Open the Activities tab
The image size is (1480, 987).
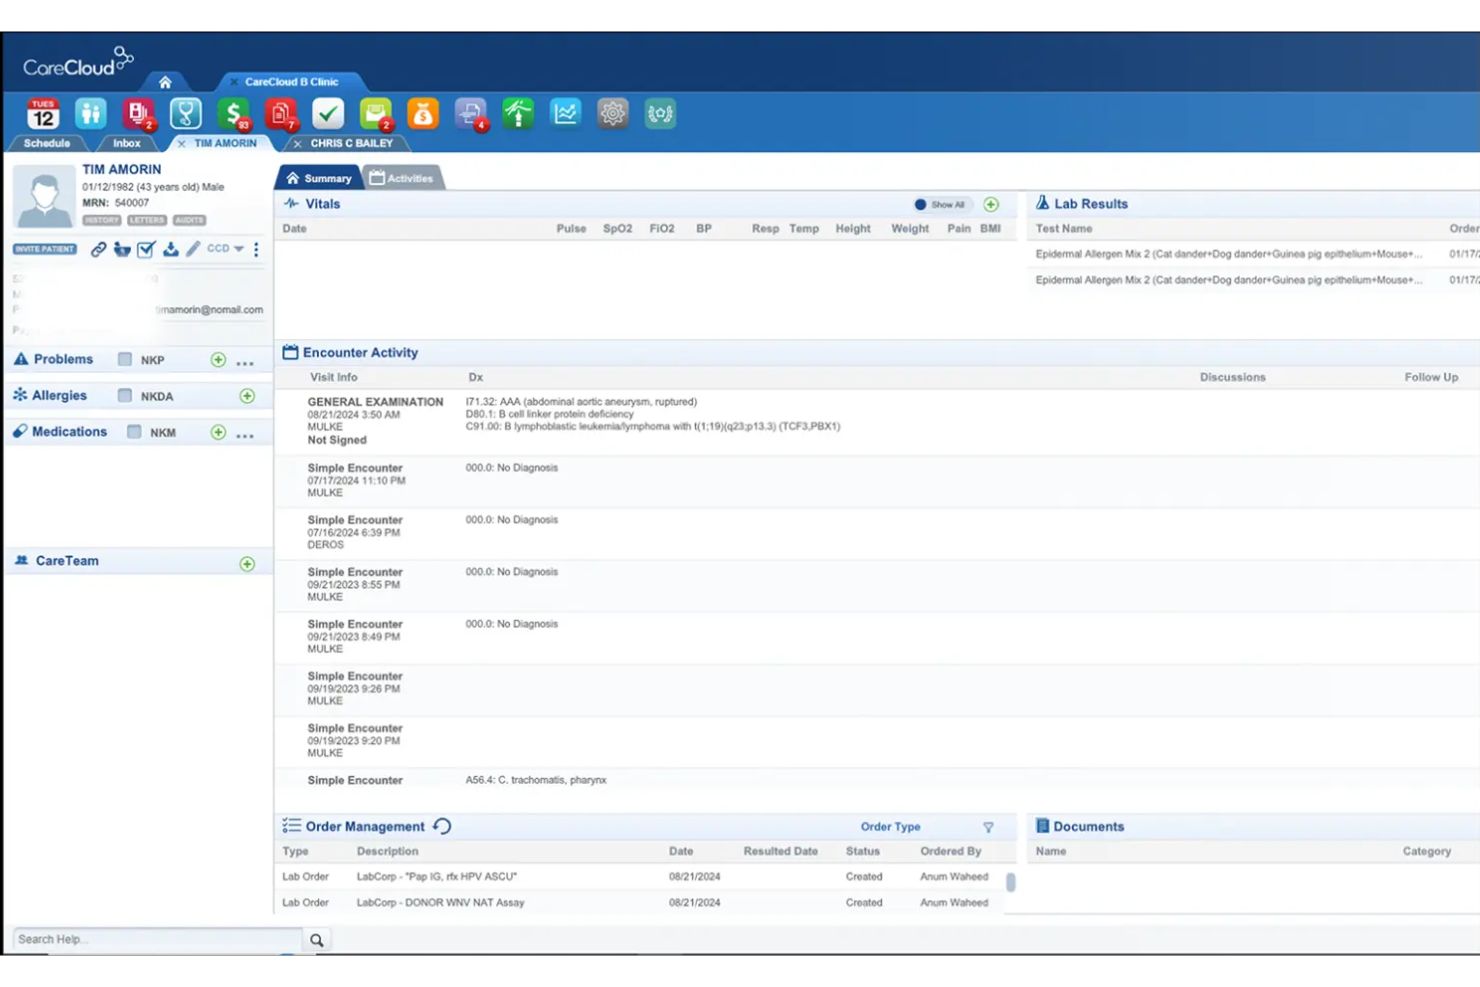coord(402,178)
